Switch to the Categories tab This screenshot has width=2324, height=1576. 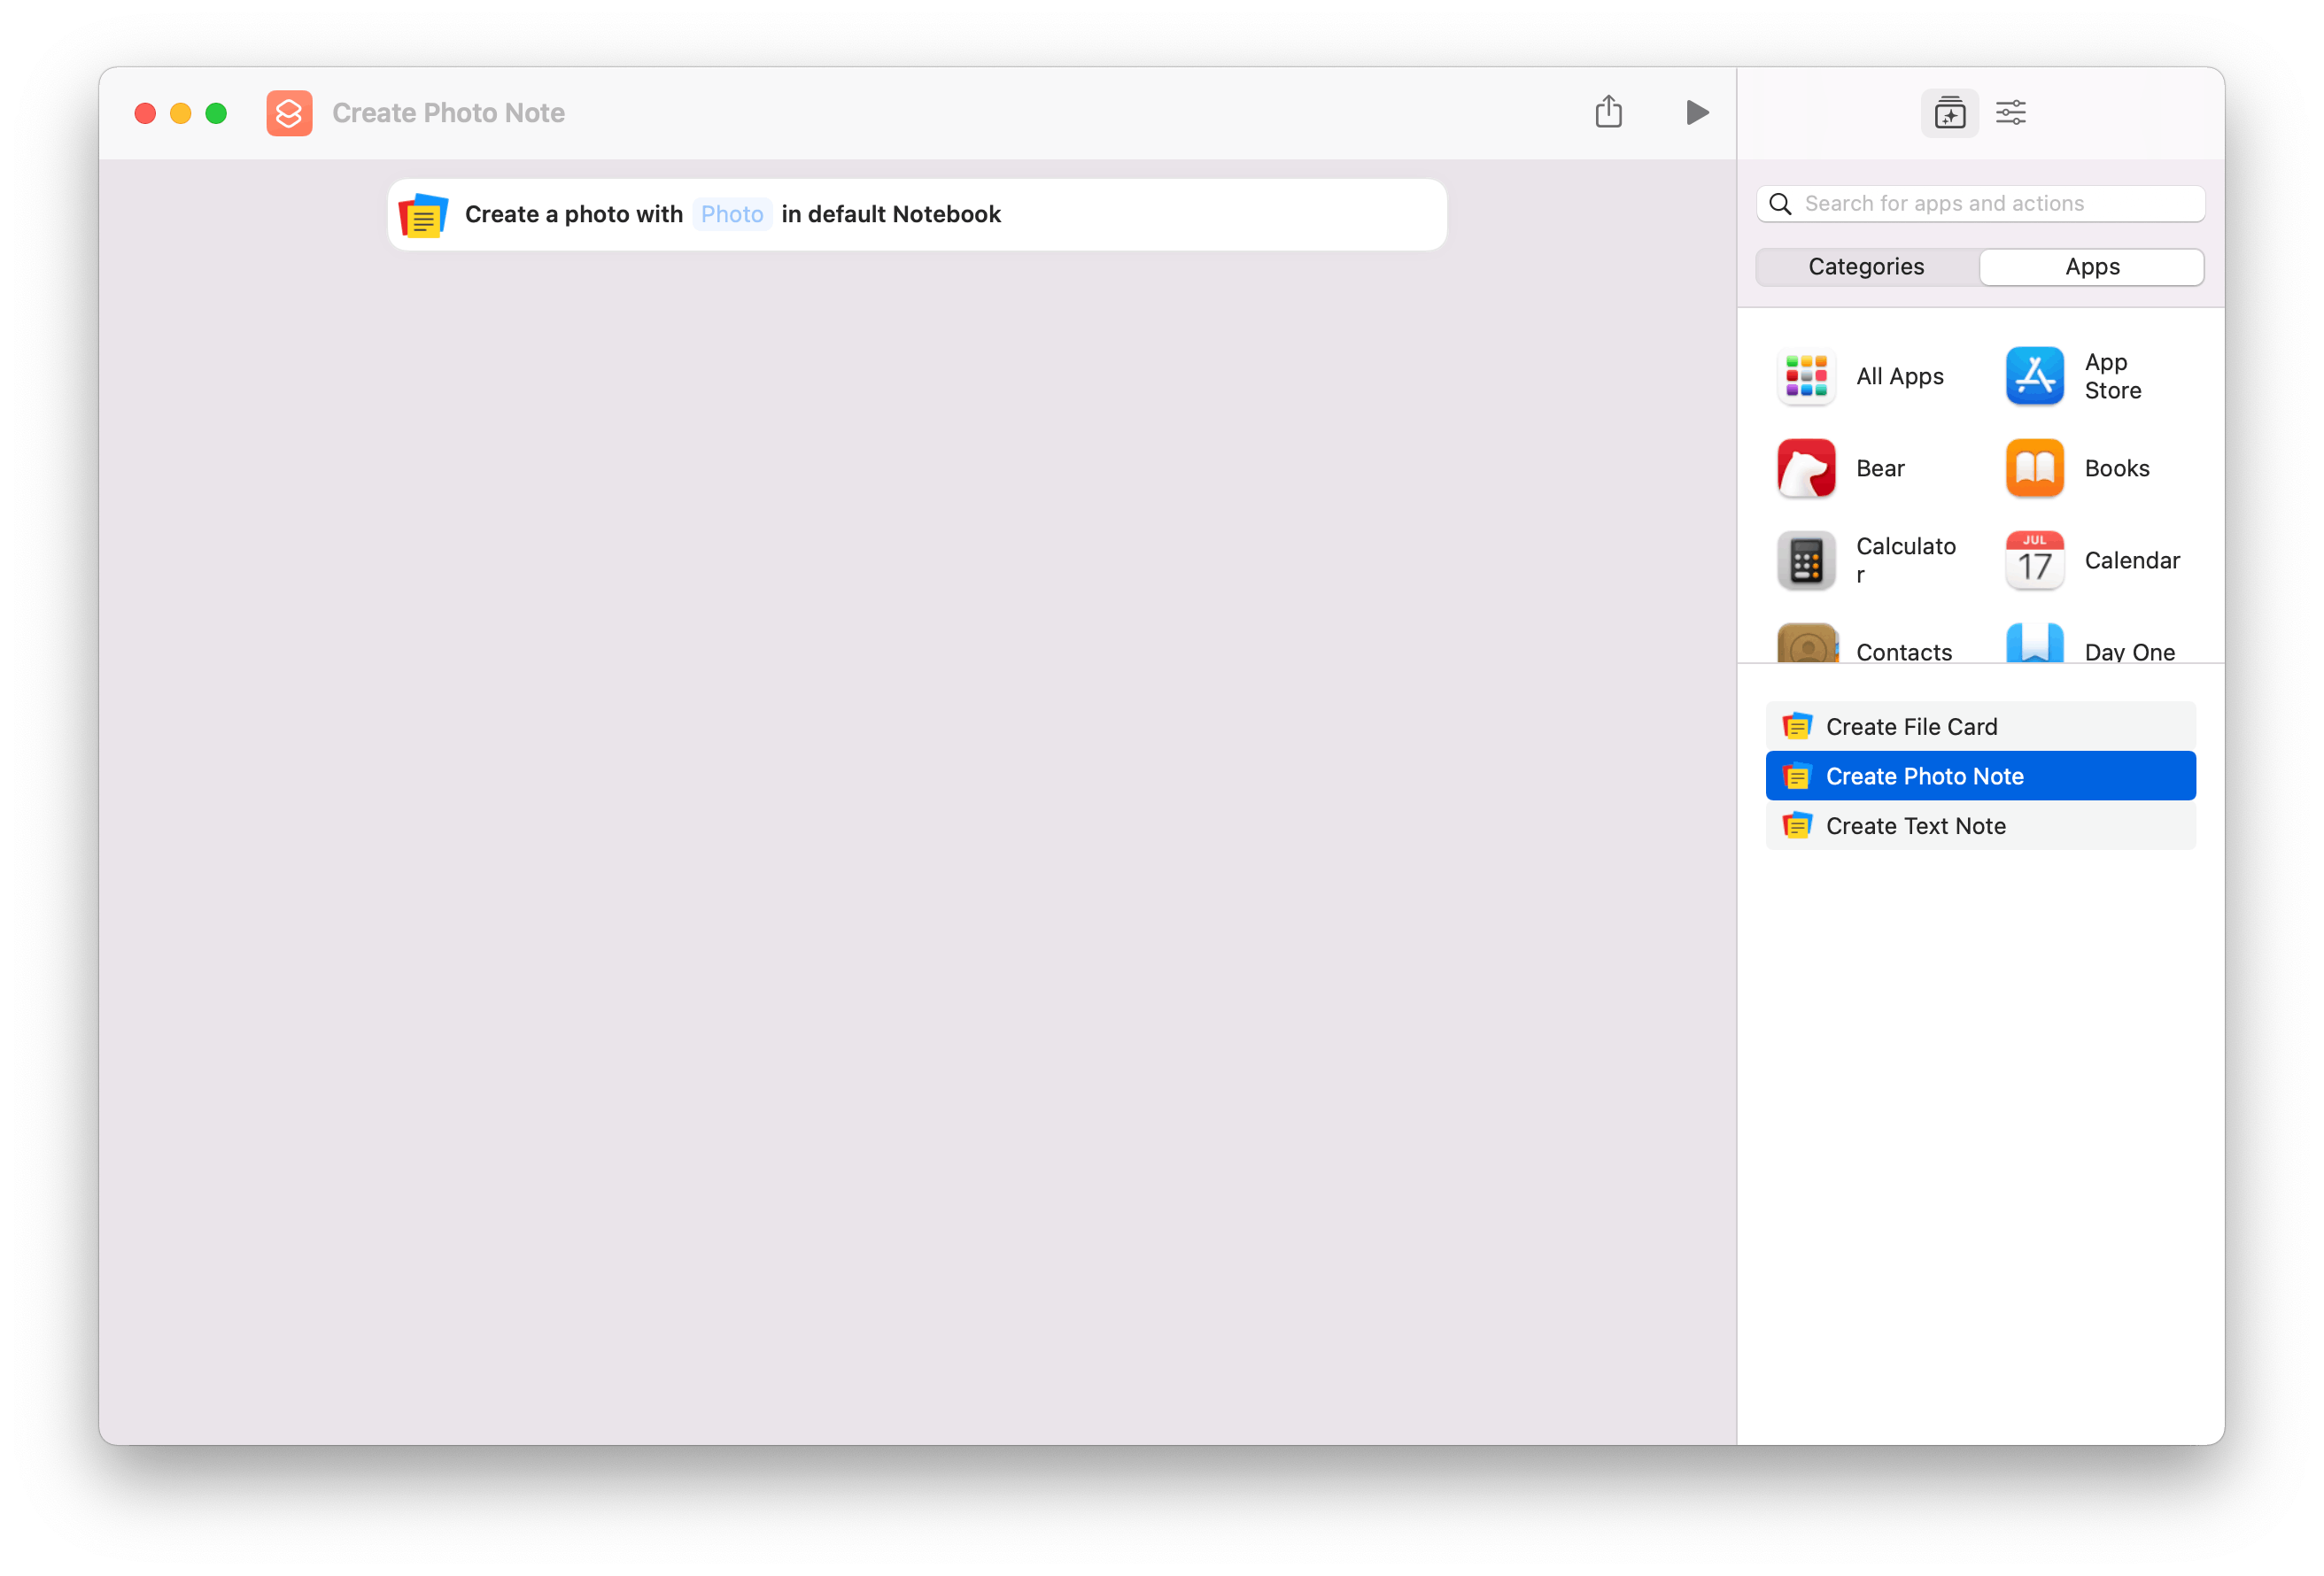pyautogui.click(x=1865, y=266)
